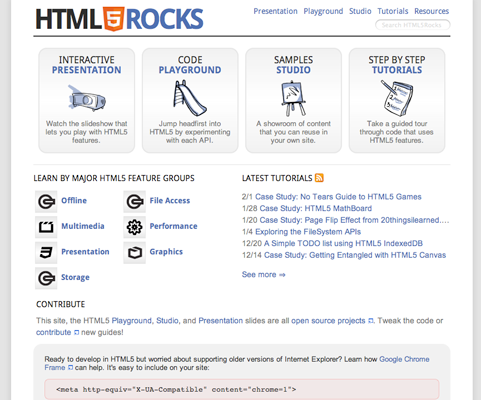This screenshot has width=481, height=400.
Task: Click the Presentation CSS3 icon
Action: [x=46, y=253]
